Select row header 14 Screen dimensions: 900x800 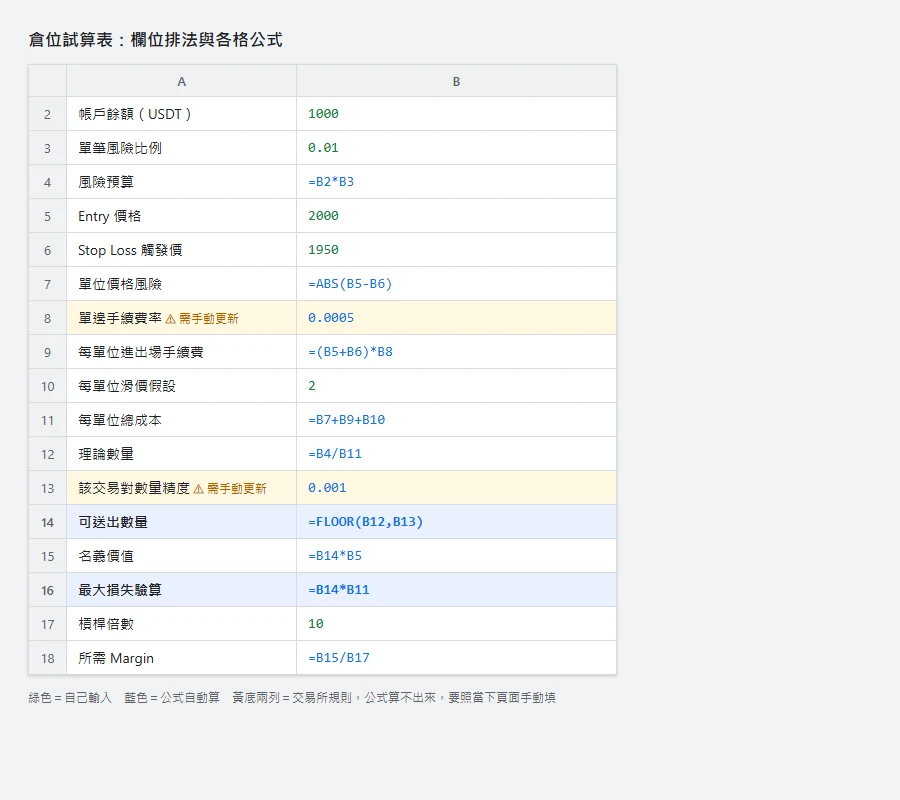click(x=48, y=522)
